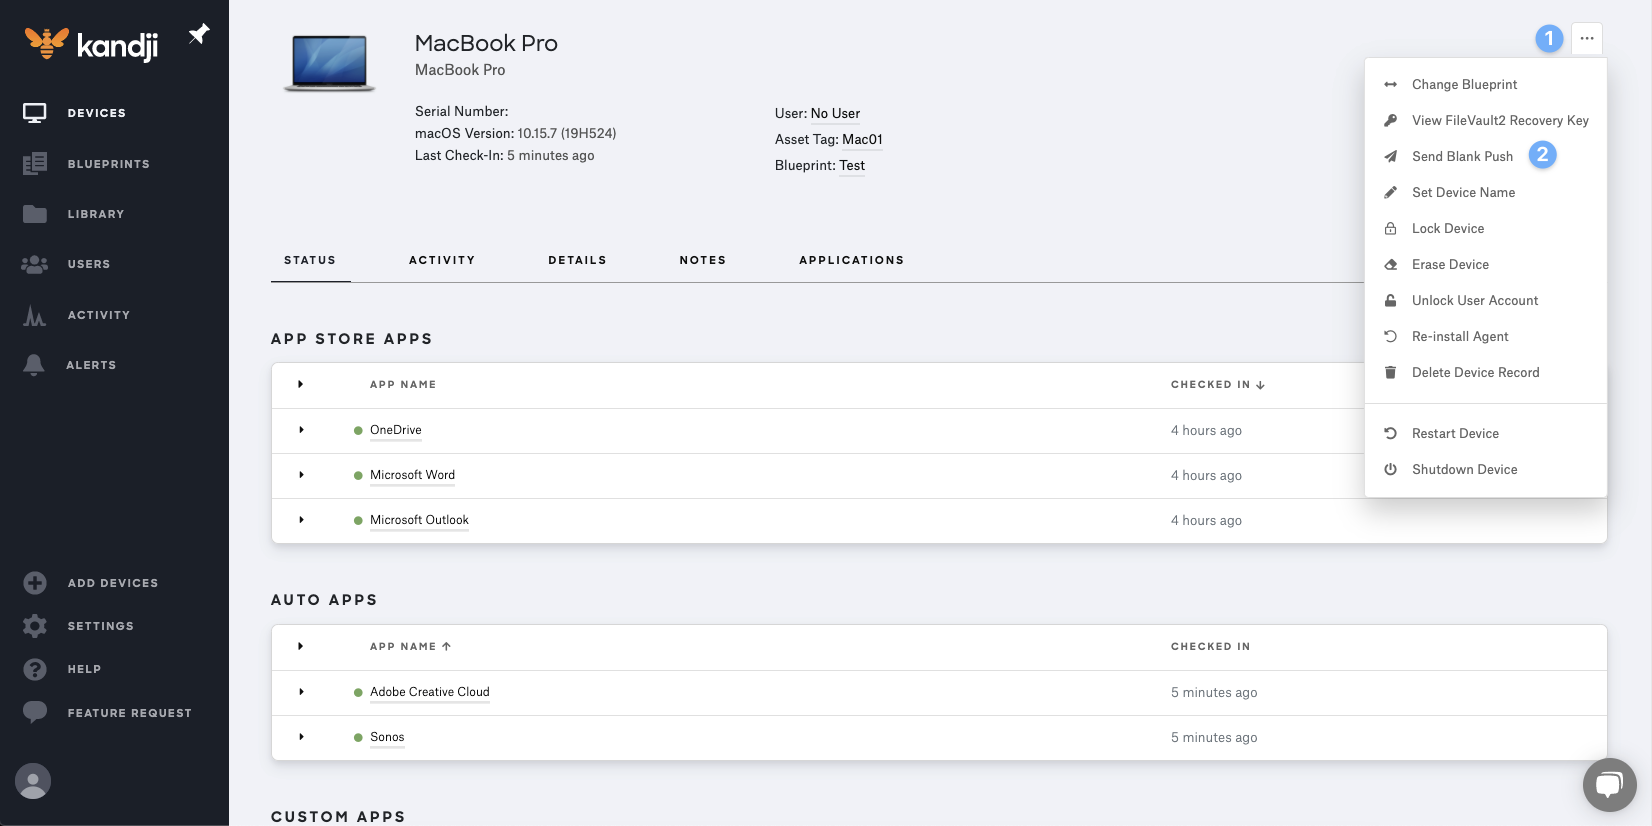The height and width of the screenshot is (826, 1652).
Task: Expand the Microsoft Outlook row
Action: point(301,520)
